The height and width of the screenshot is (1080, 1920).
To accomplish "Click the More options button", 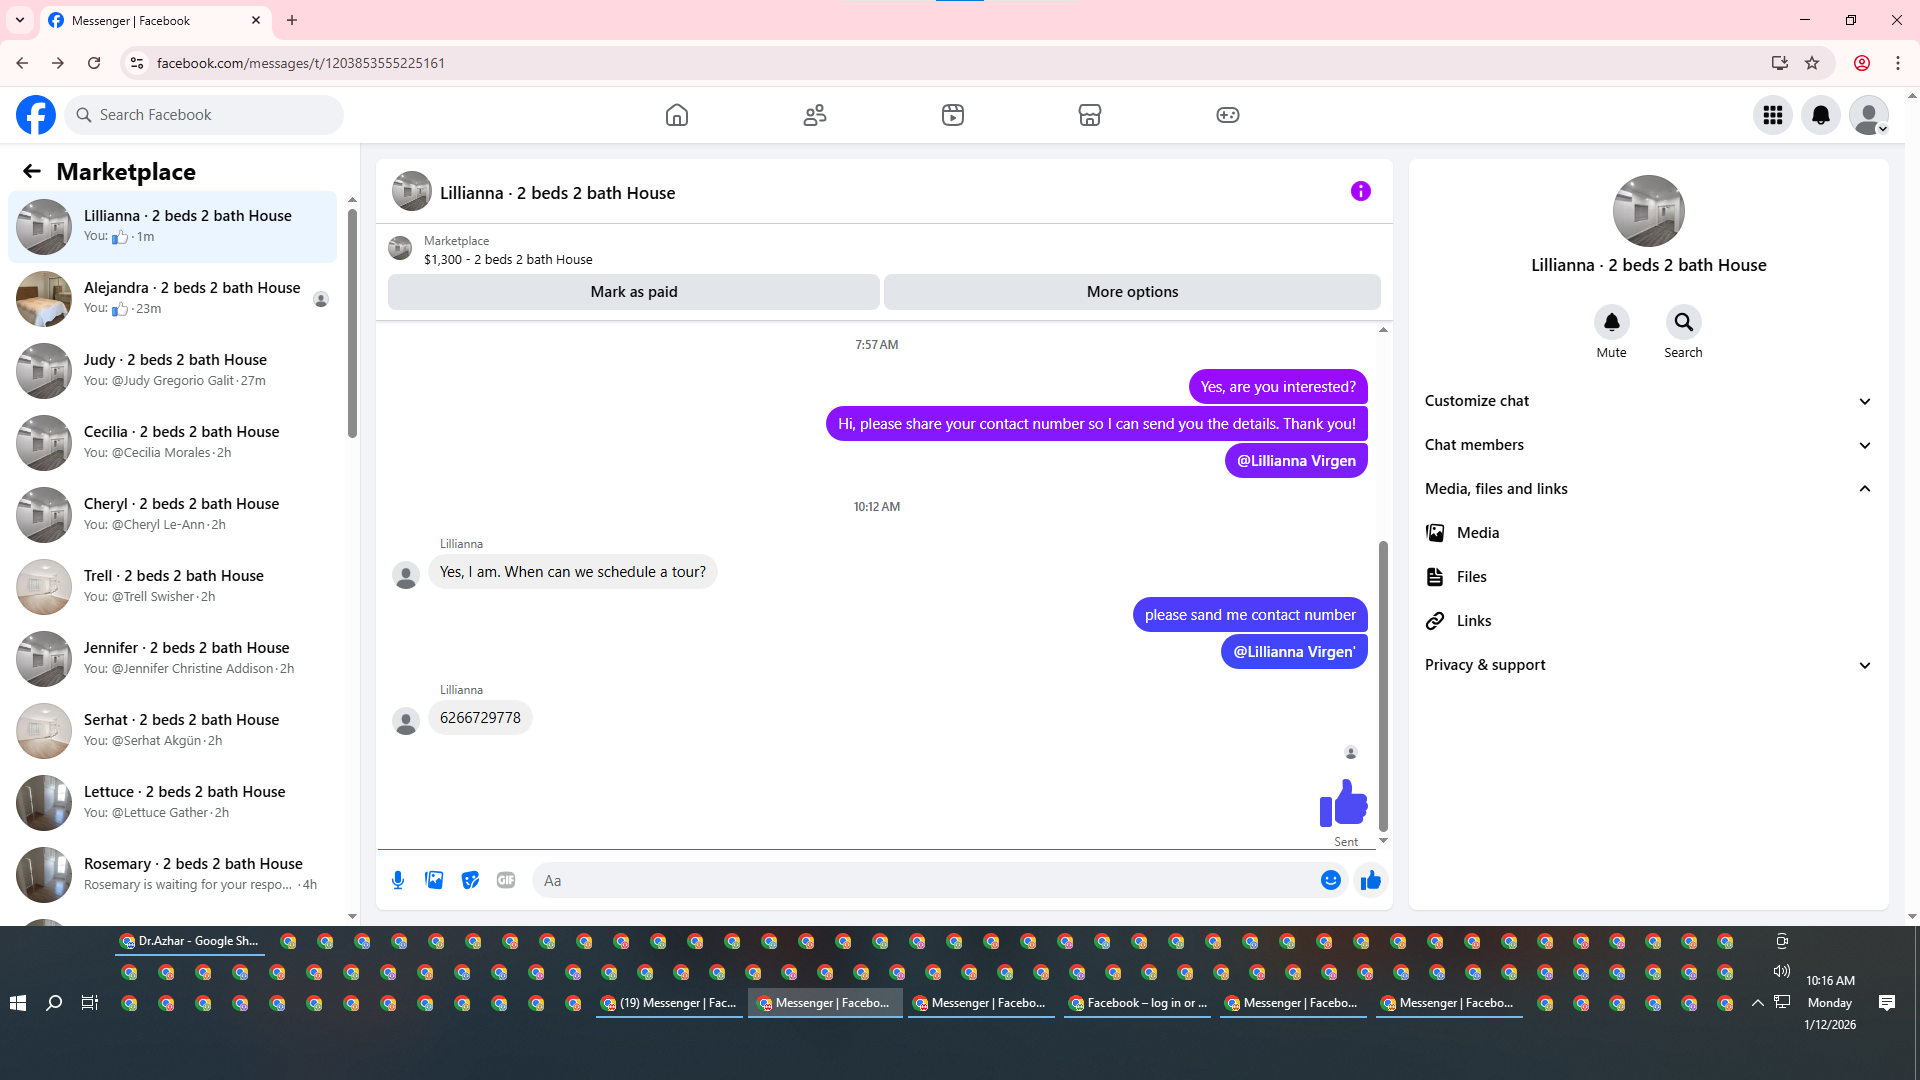I will click(1132, 292).
